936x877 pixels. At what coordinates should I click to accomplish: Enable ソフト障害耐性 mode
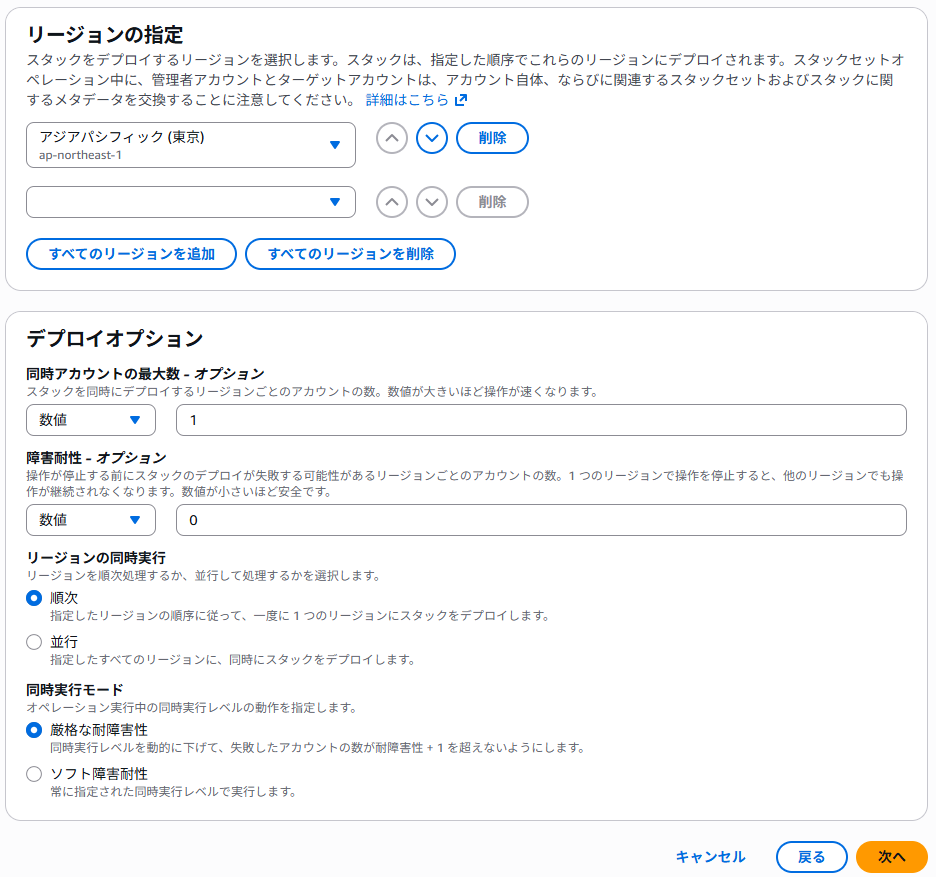click(x=32, y=774)
